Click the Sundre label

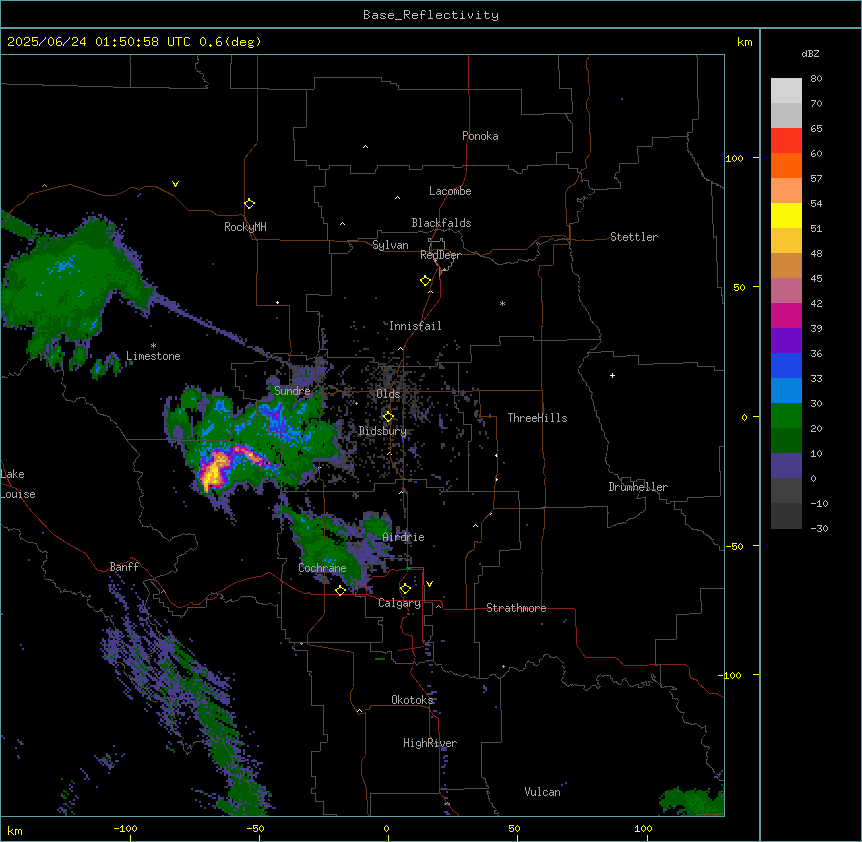point(292,391)
